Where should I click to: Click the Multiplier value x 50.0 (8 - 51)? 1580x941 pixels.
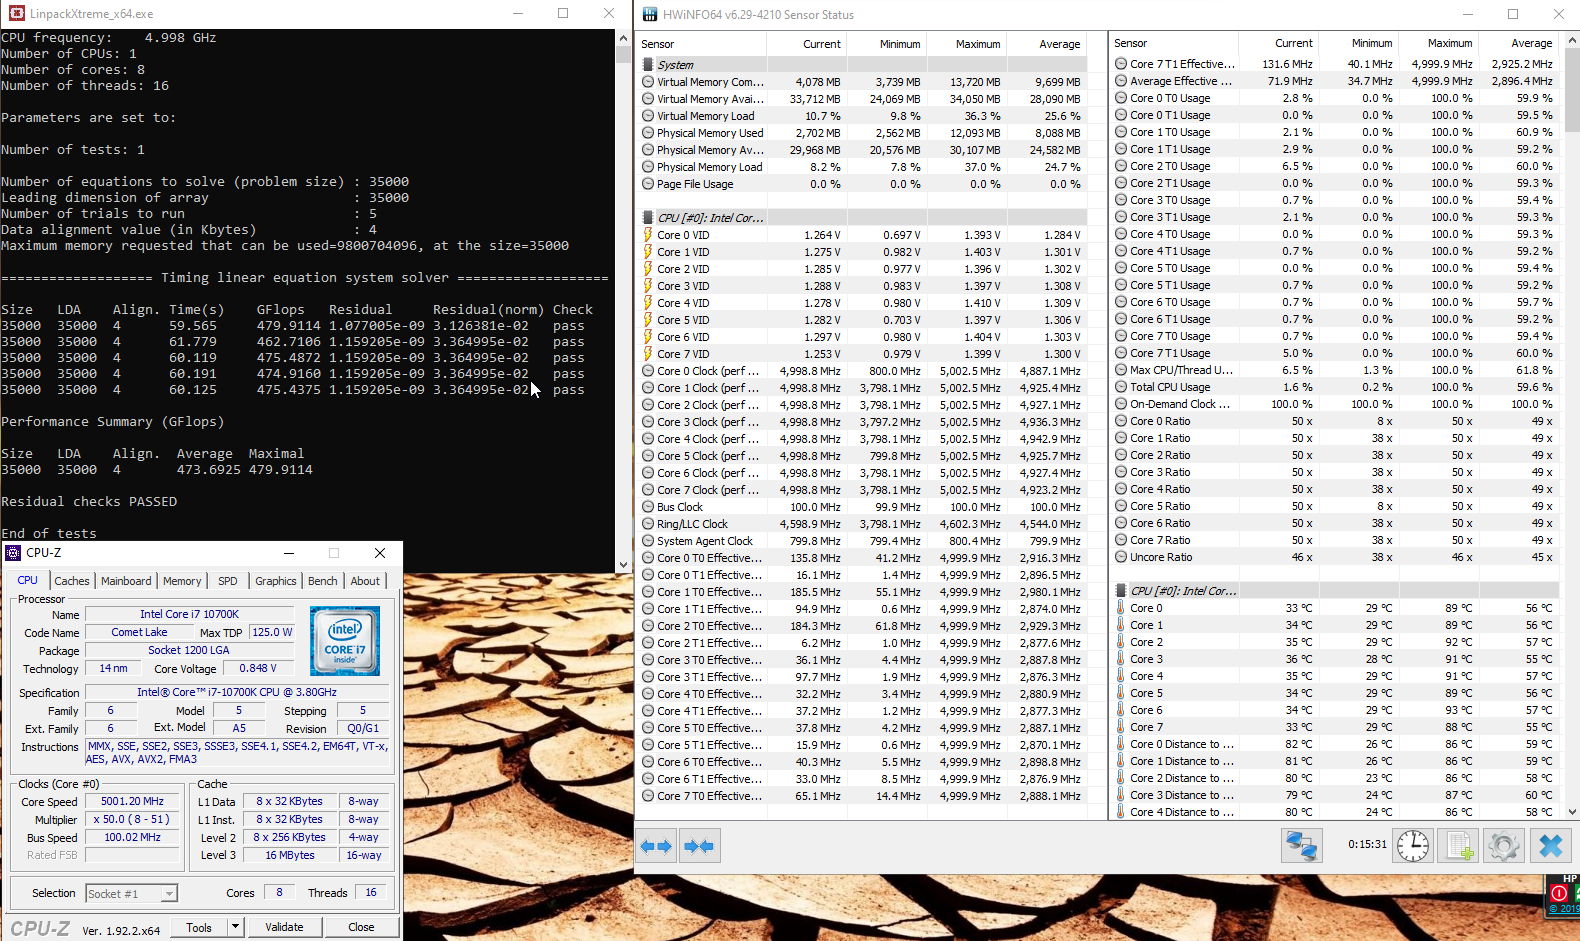point(132,819)
